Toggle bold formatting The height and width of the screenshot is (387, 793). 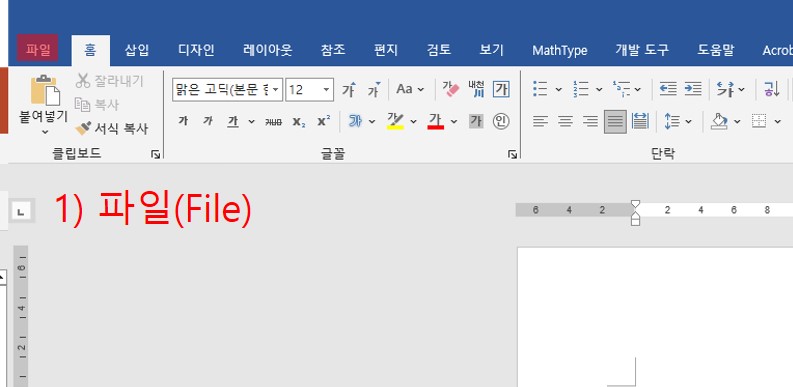pyautogui.click(x=184, y=121)
